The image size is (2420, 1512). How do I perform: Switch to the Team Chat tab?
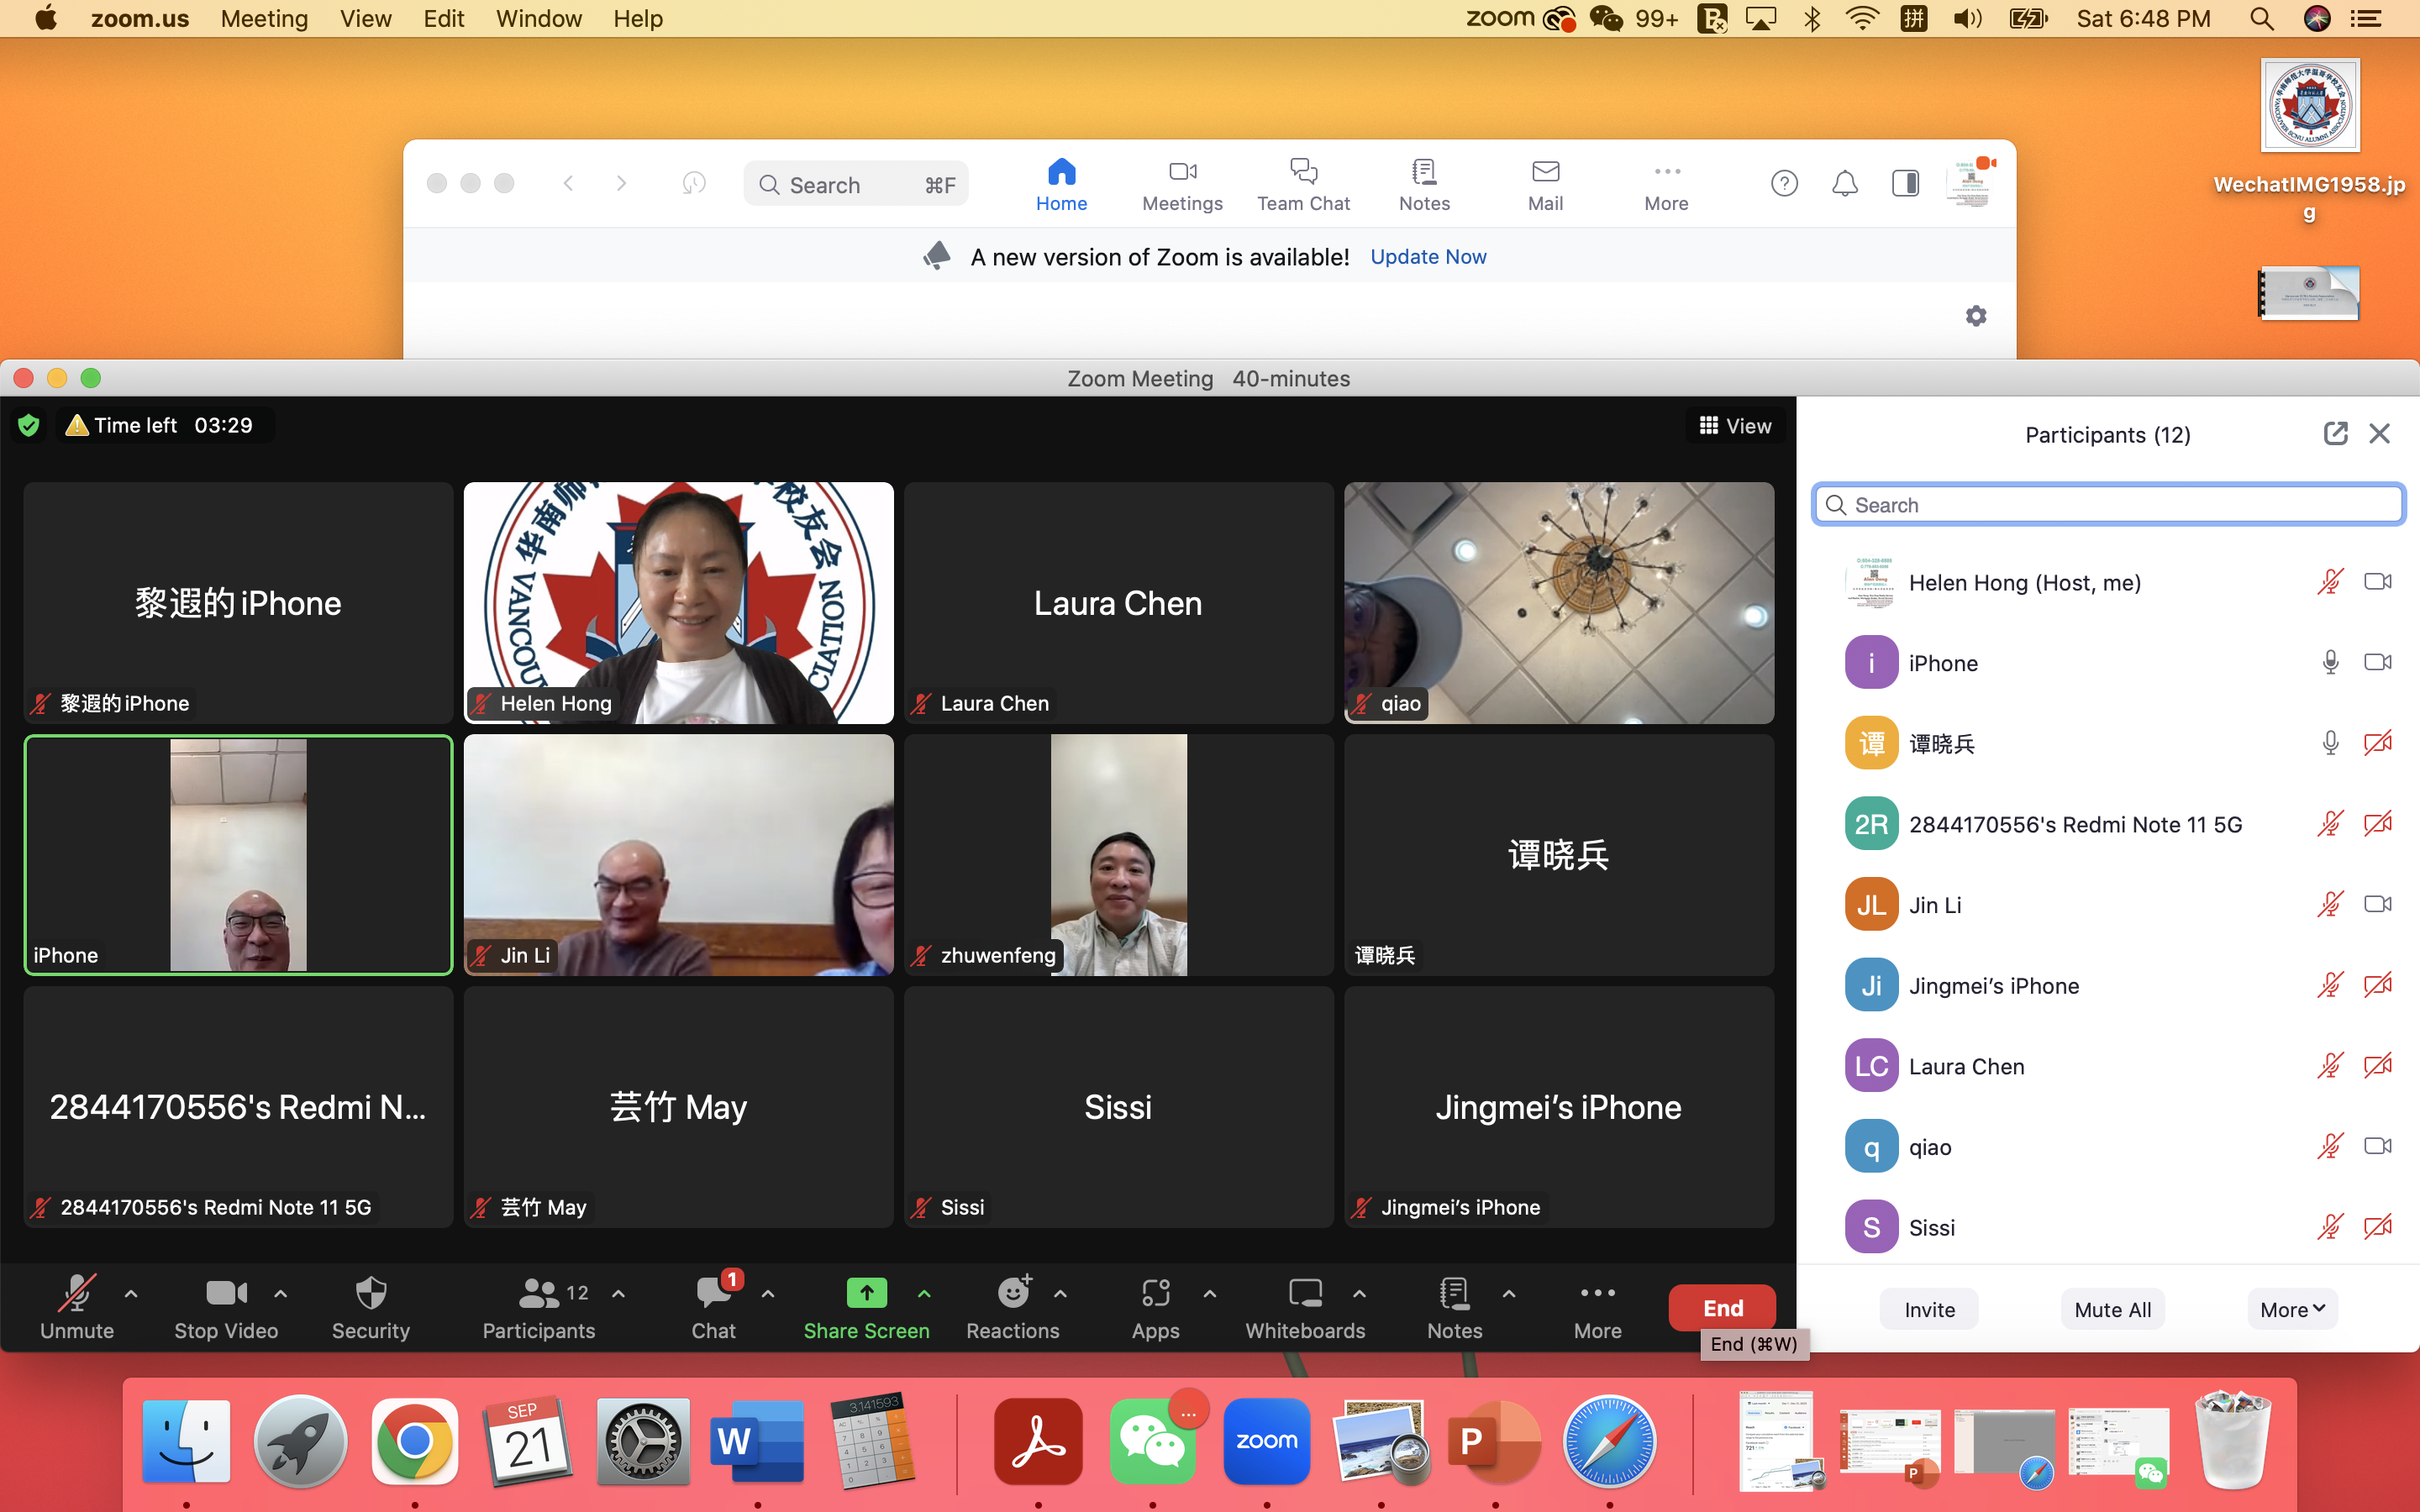click(1303, 185)
